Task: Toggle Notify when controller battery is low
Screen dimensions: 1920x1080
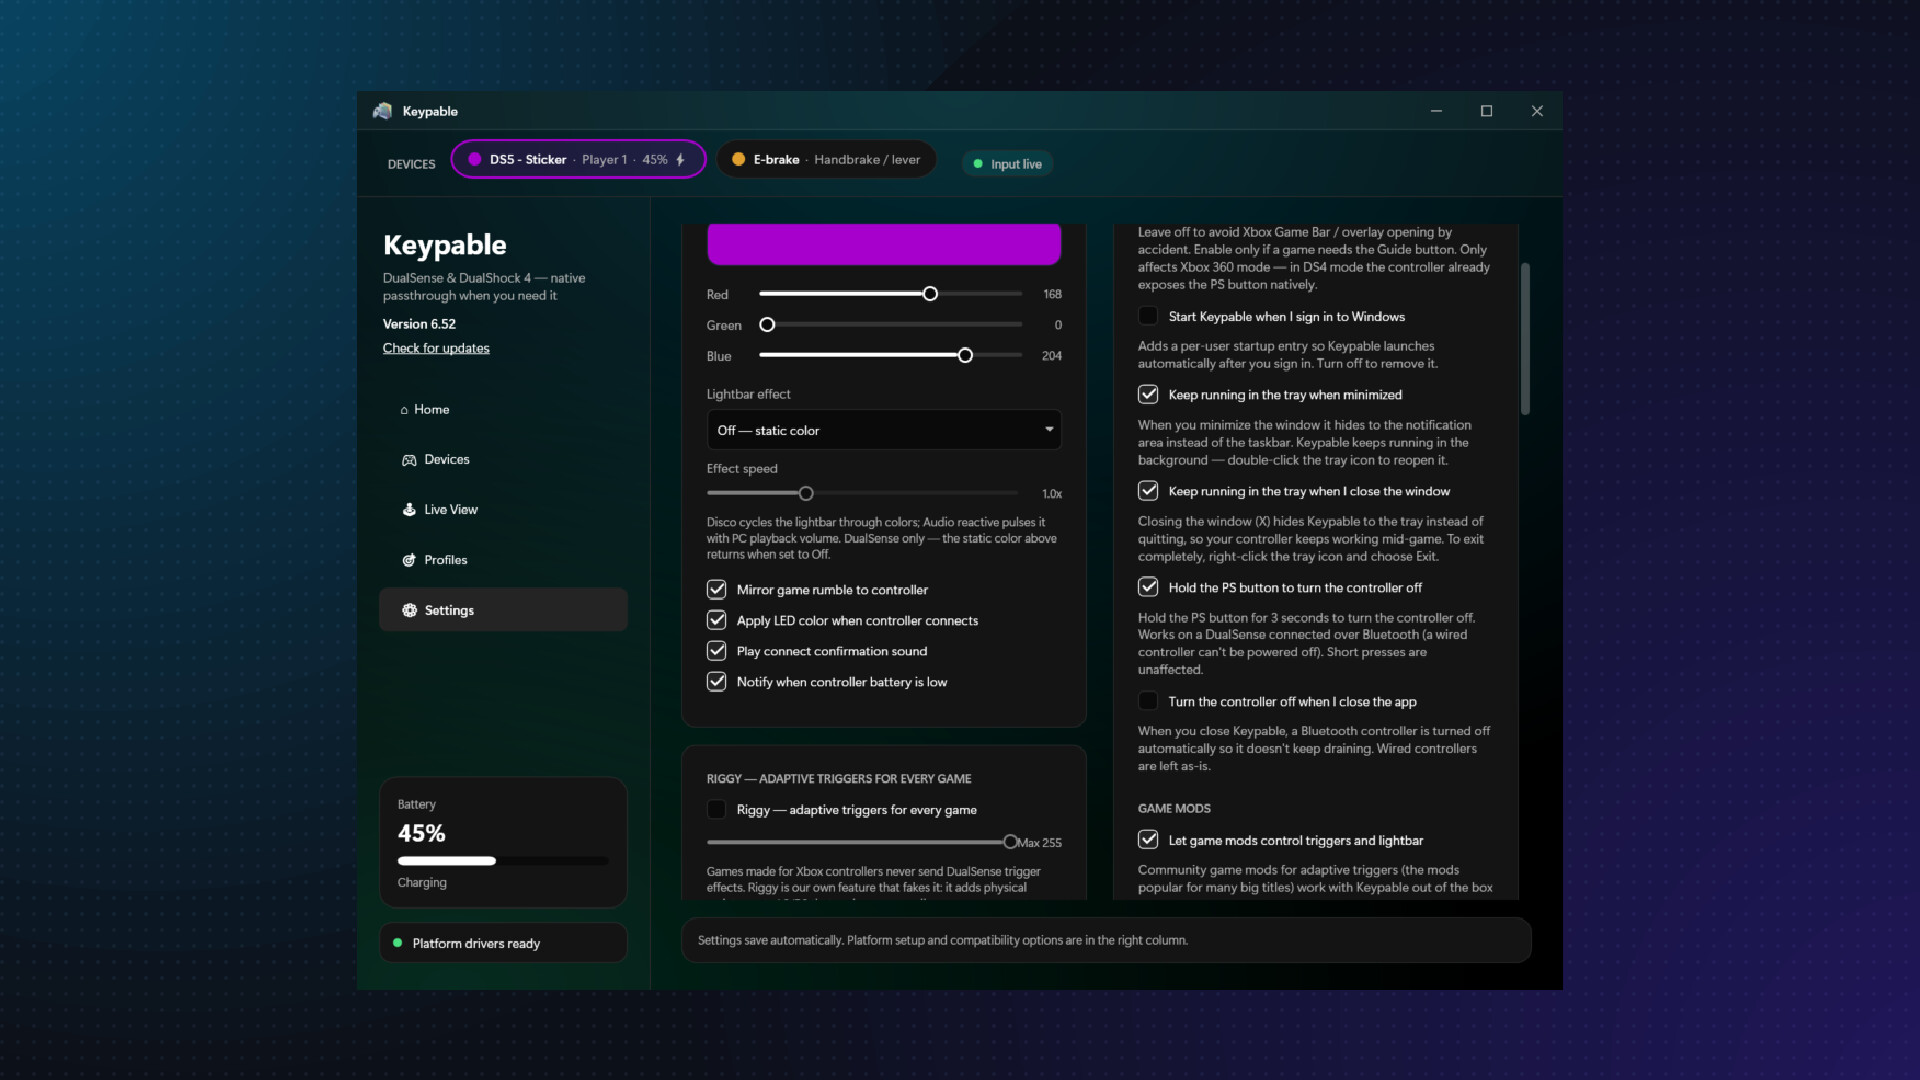Action: 716,682
